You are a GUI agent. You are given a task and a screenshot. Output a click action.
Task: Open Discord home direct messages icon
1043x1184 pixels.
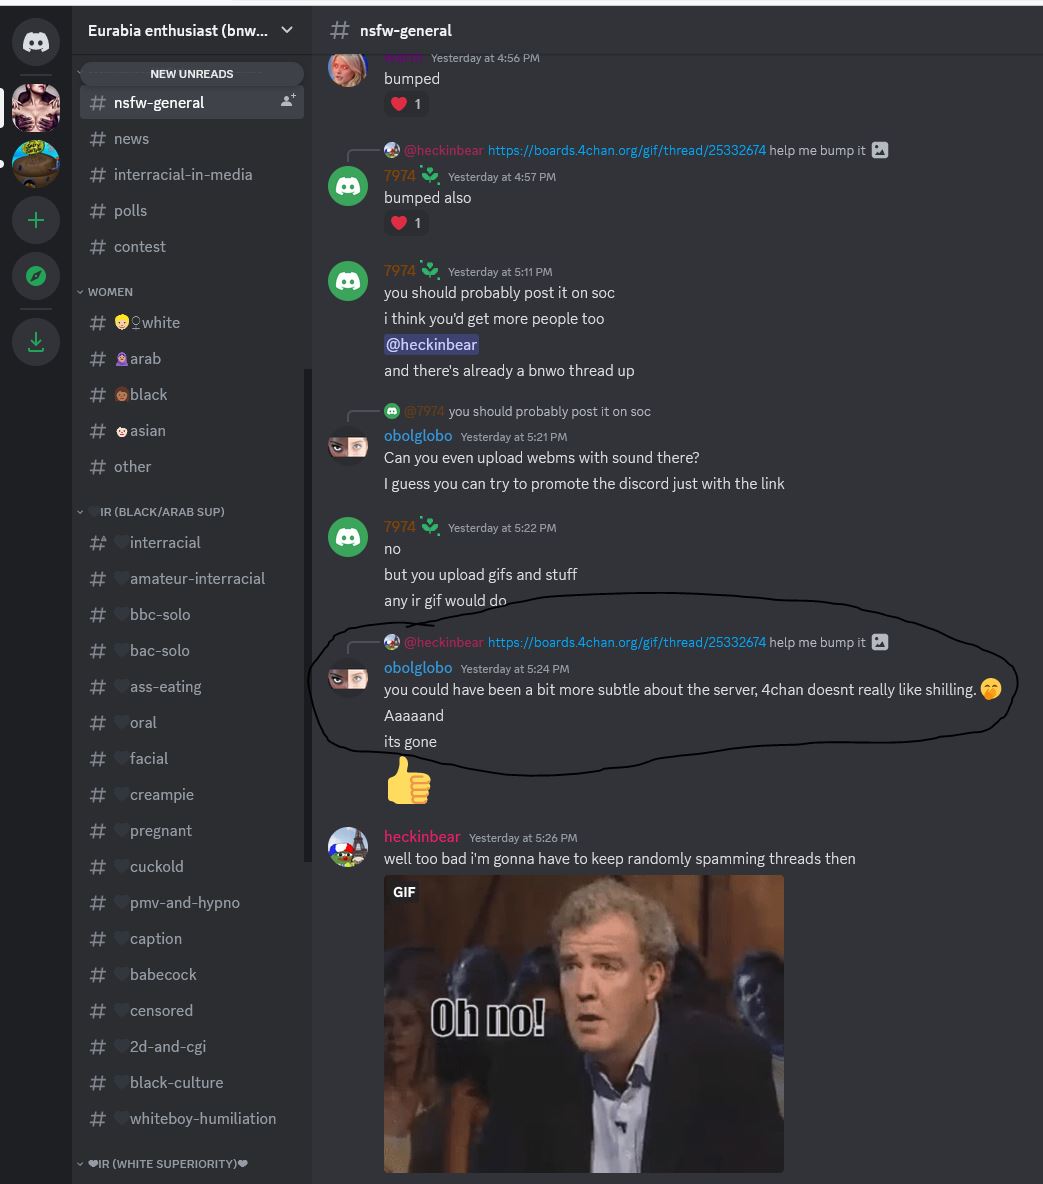click(x=35, y=42)
